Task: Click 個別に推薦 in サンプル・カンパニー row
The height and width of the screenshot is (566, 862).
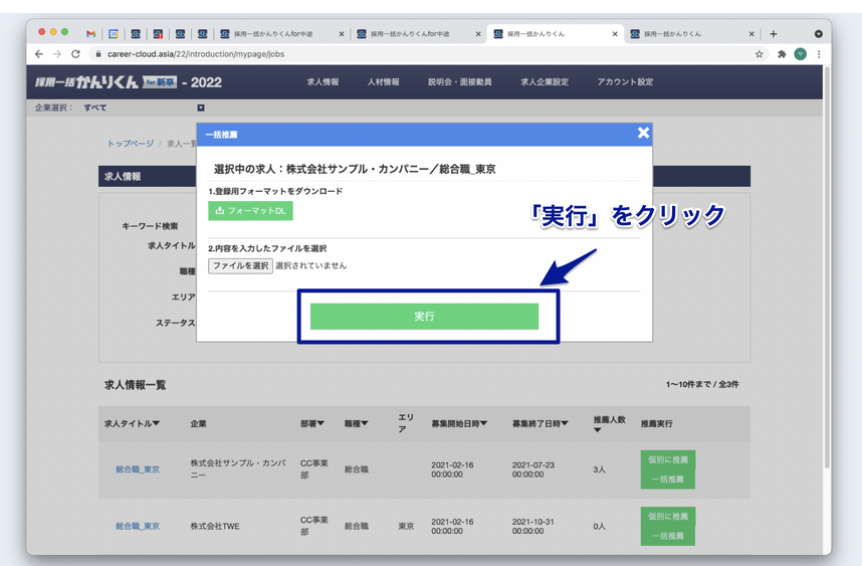Action: coord(668,460)
